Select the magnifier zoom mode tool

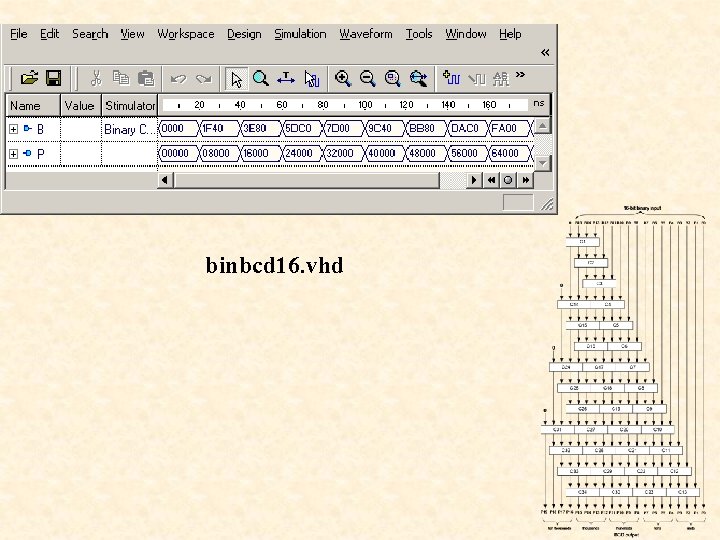coord(261,79)
